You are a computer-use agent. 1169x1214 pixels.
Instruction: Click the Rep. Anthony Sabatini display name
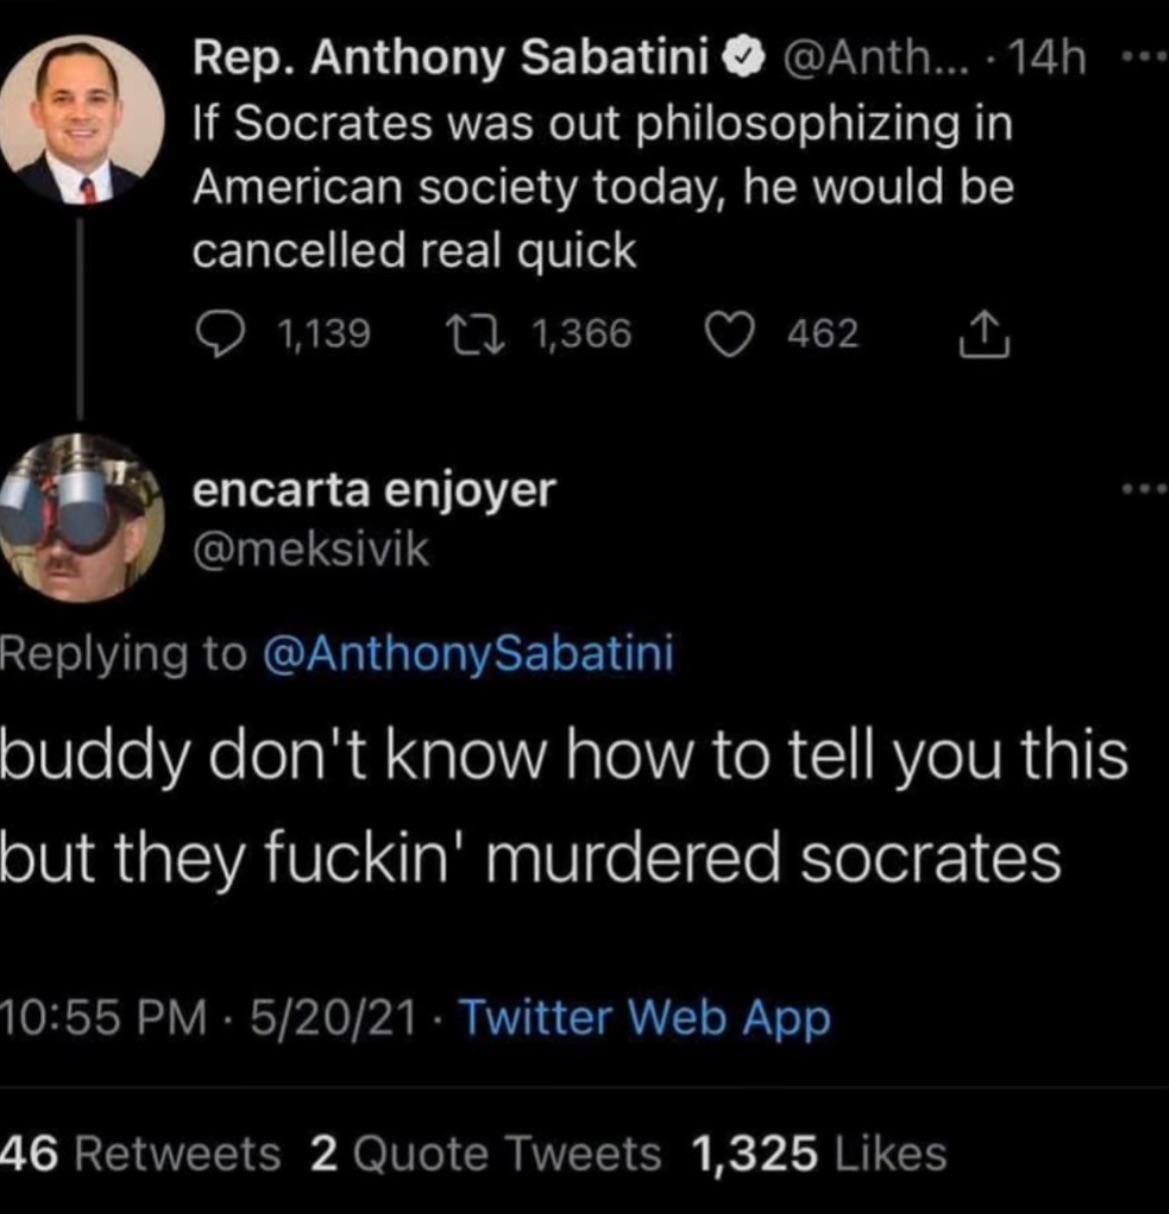450,59
